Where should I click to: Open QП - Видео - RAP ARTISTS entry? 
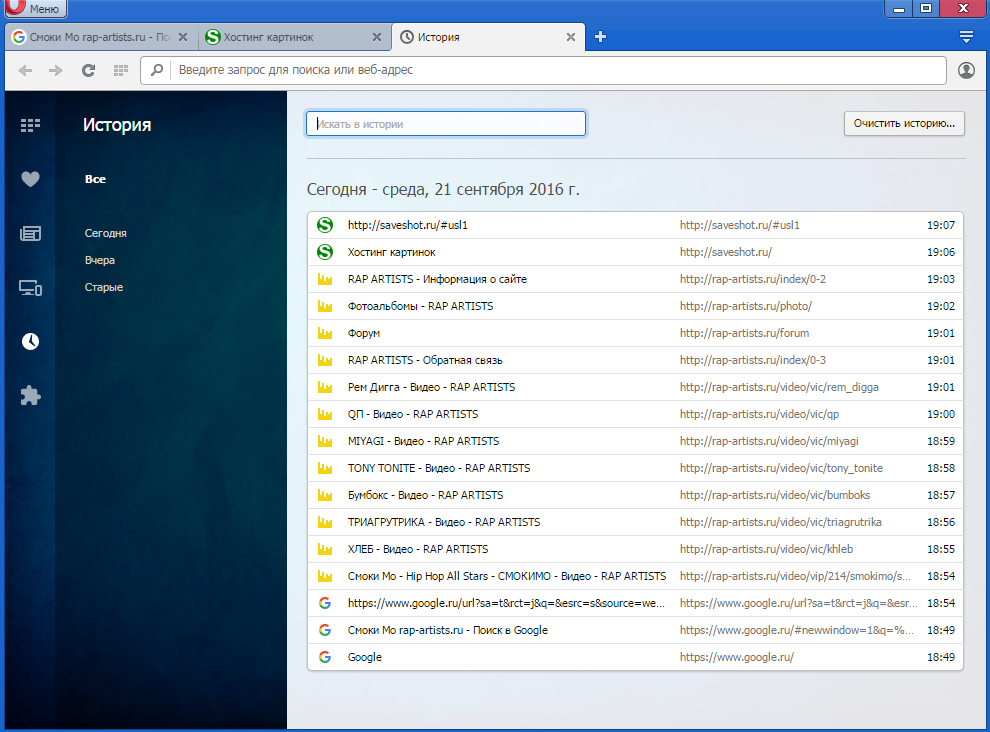(x=635, y=414)
